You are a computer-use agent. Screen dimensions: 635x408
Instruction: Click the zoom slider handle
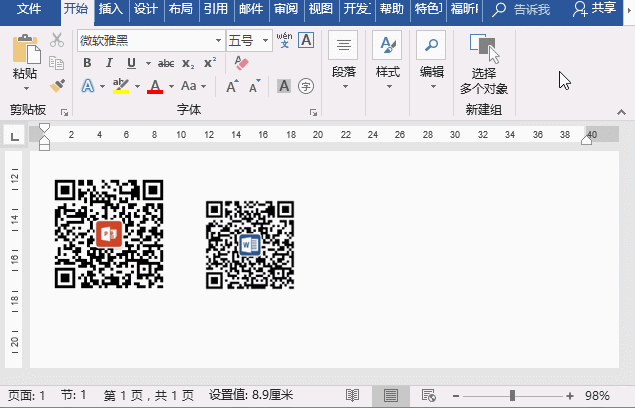[x=512, y=395]
